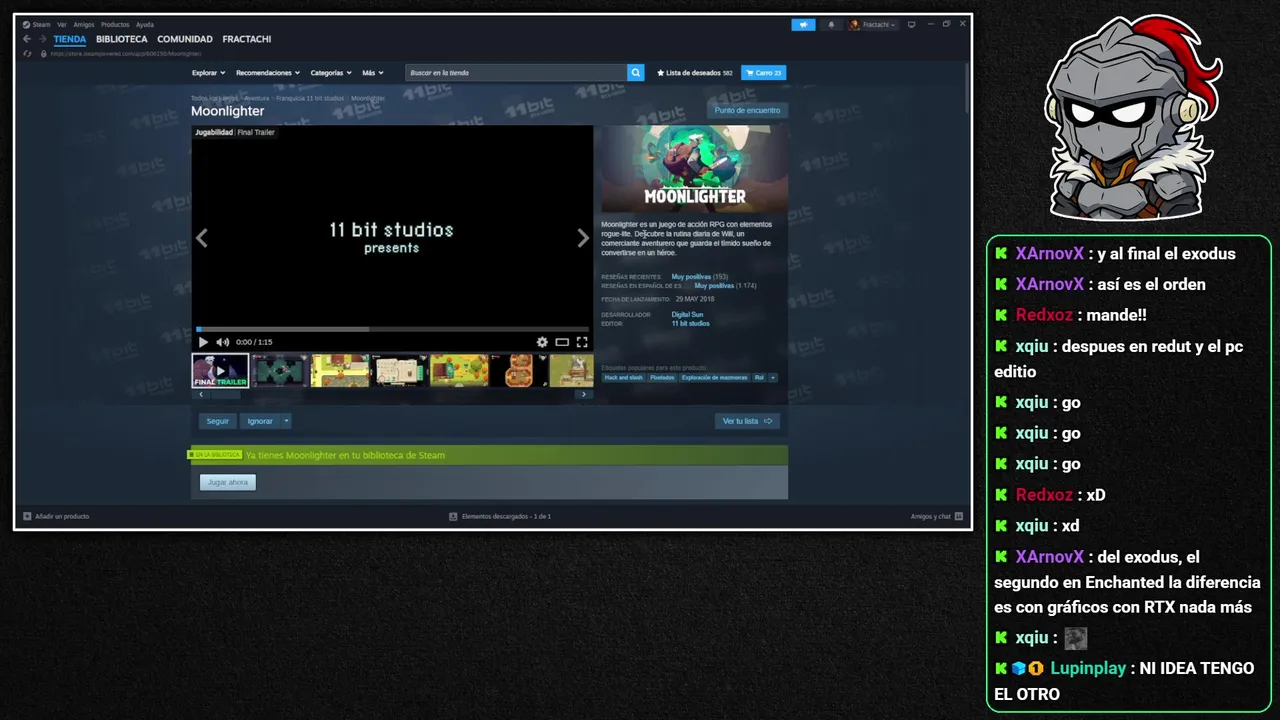Open Amigos y chat icon
Image resolution: width=1280 pixels, height=720 pixels.
[958, 516]
